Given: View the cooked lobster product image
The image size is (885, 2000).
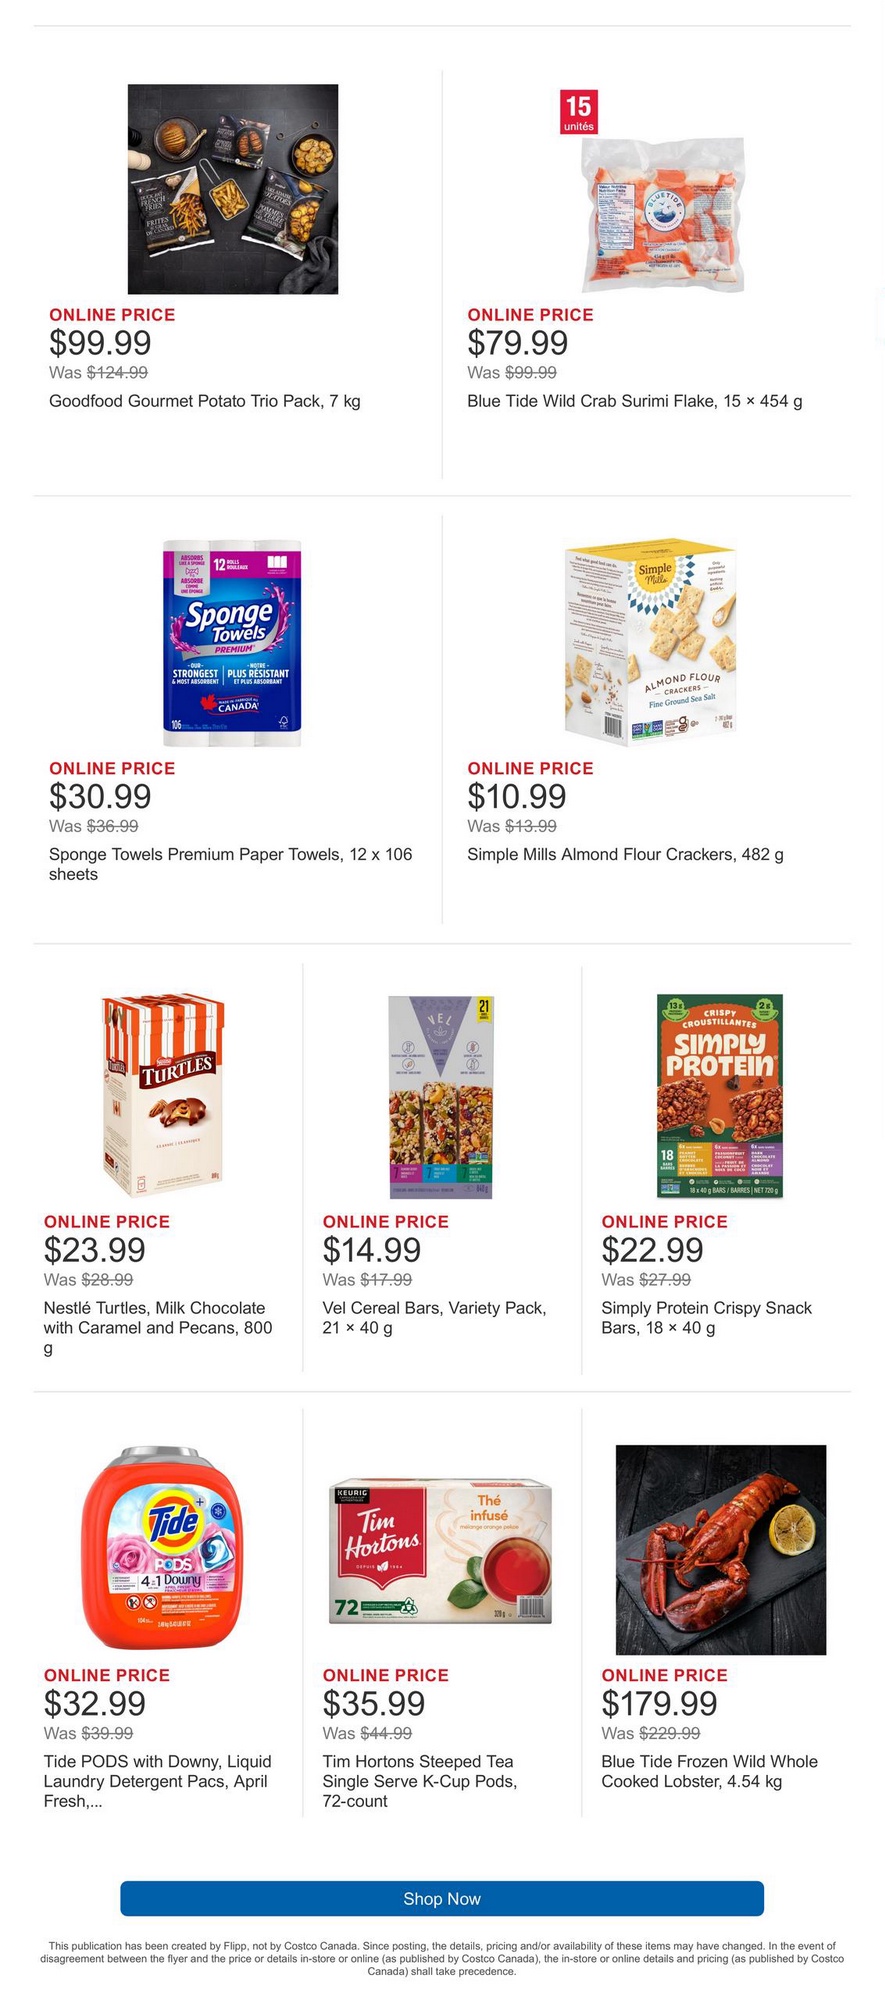Looking at the screenshot, I should click(721, 1549).
